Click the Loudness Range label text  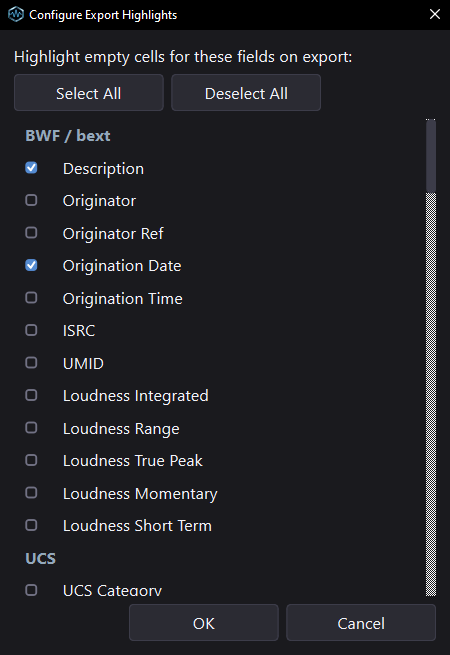tap(121, 429)
